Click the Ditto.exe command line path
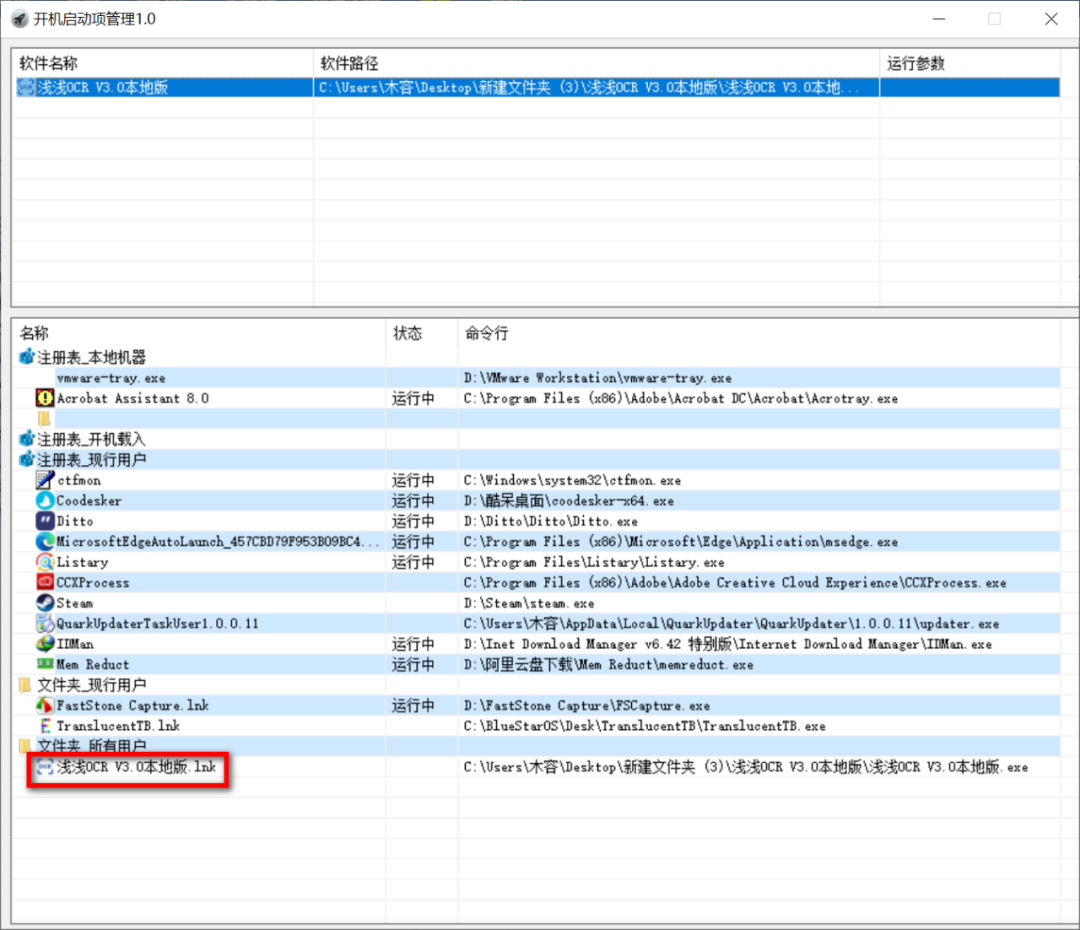The height and width of the screenshot is (930, 1080). coord(550,521)
